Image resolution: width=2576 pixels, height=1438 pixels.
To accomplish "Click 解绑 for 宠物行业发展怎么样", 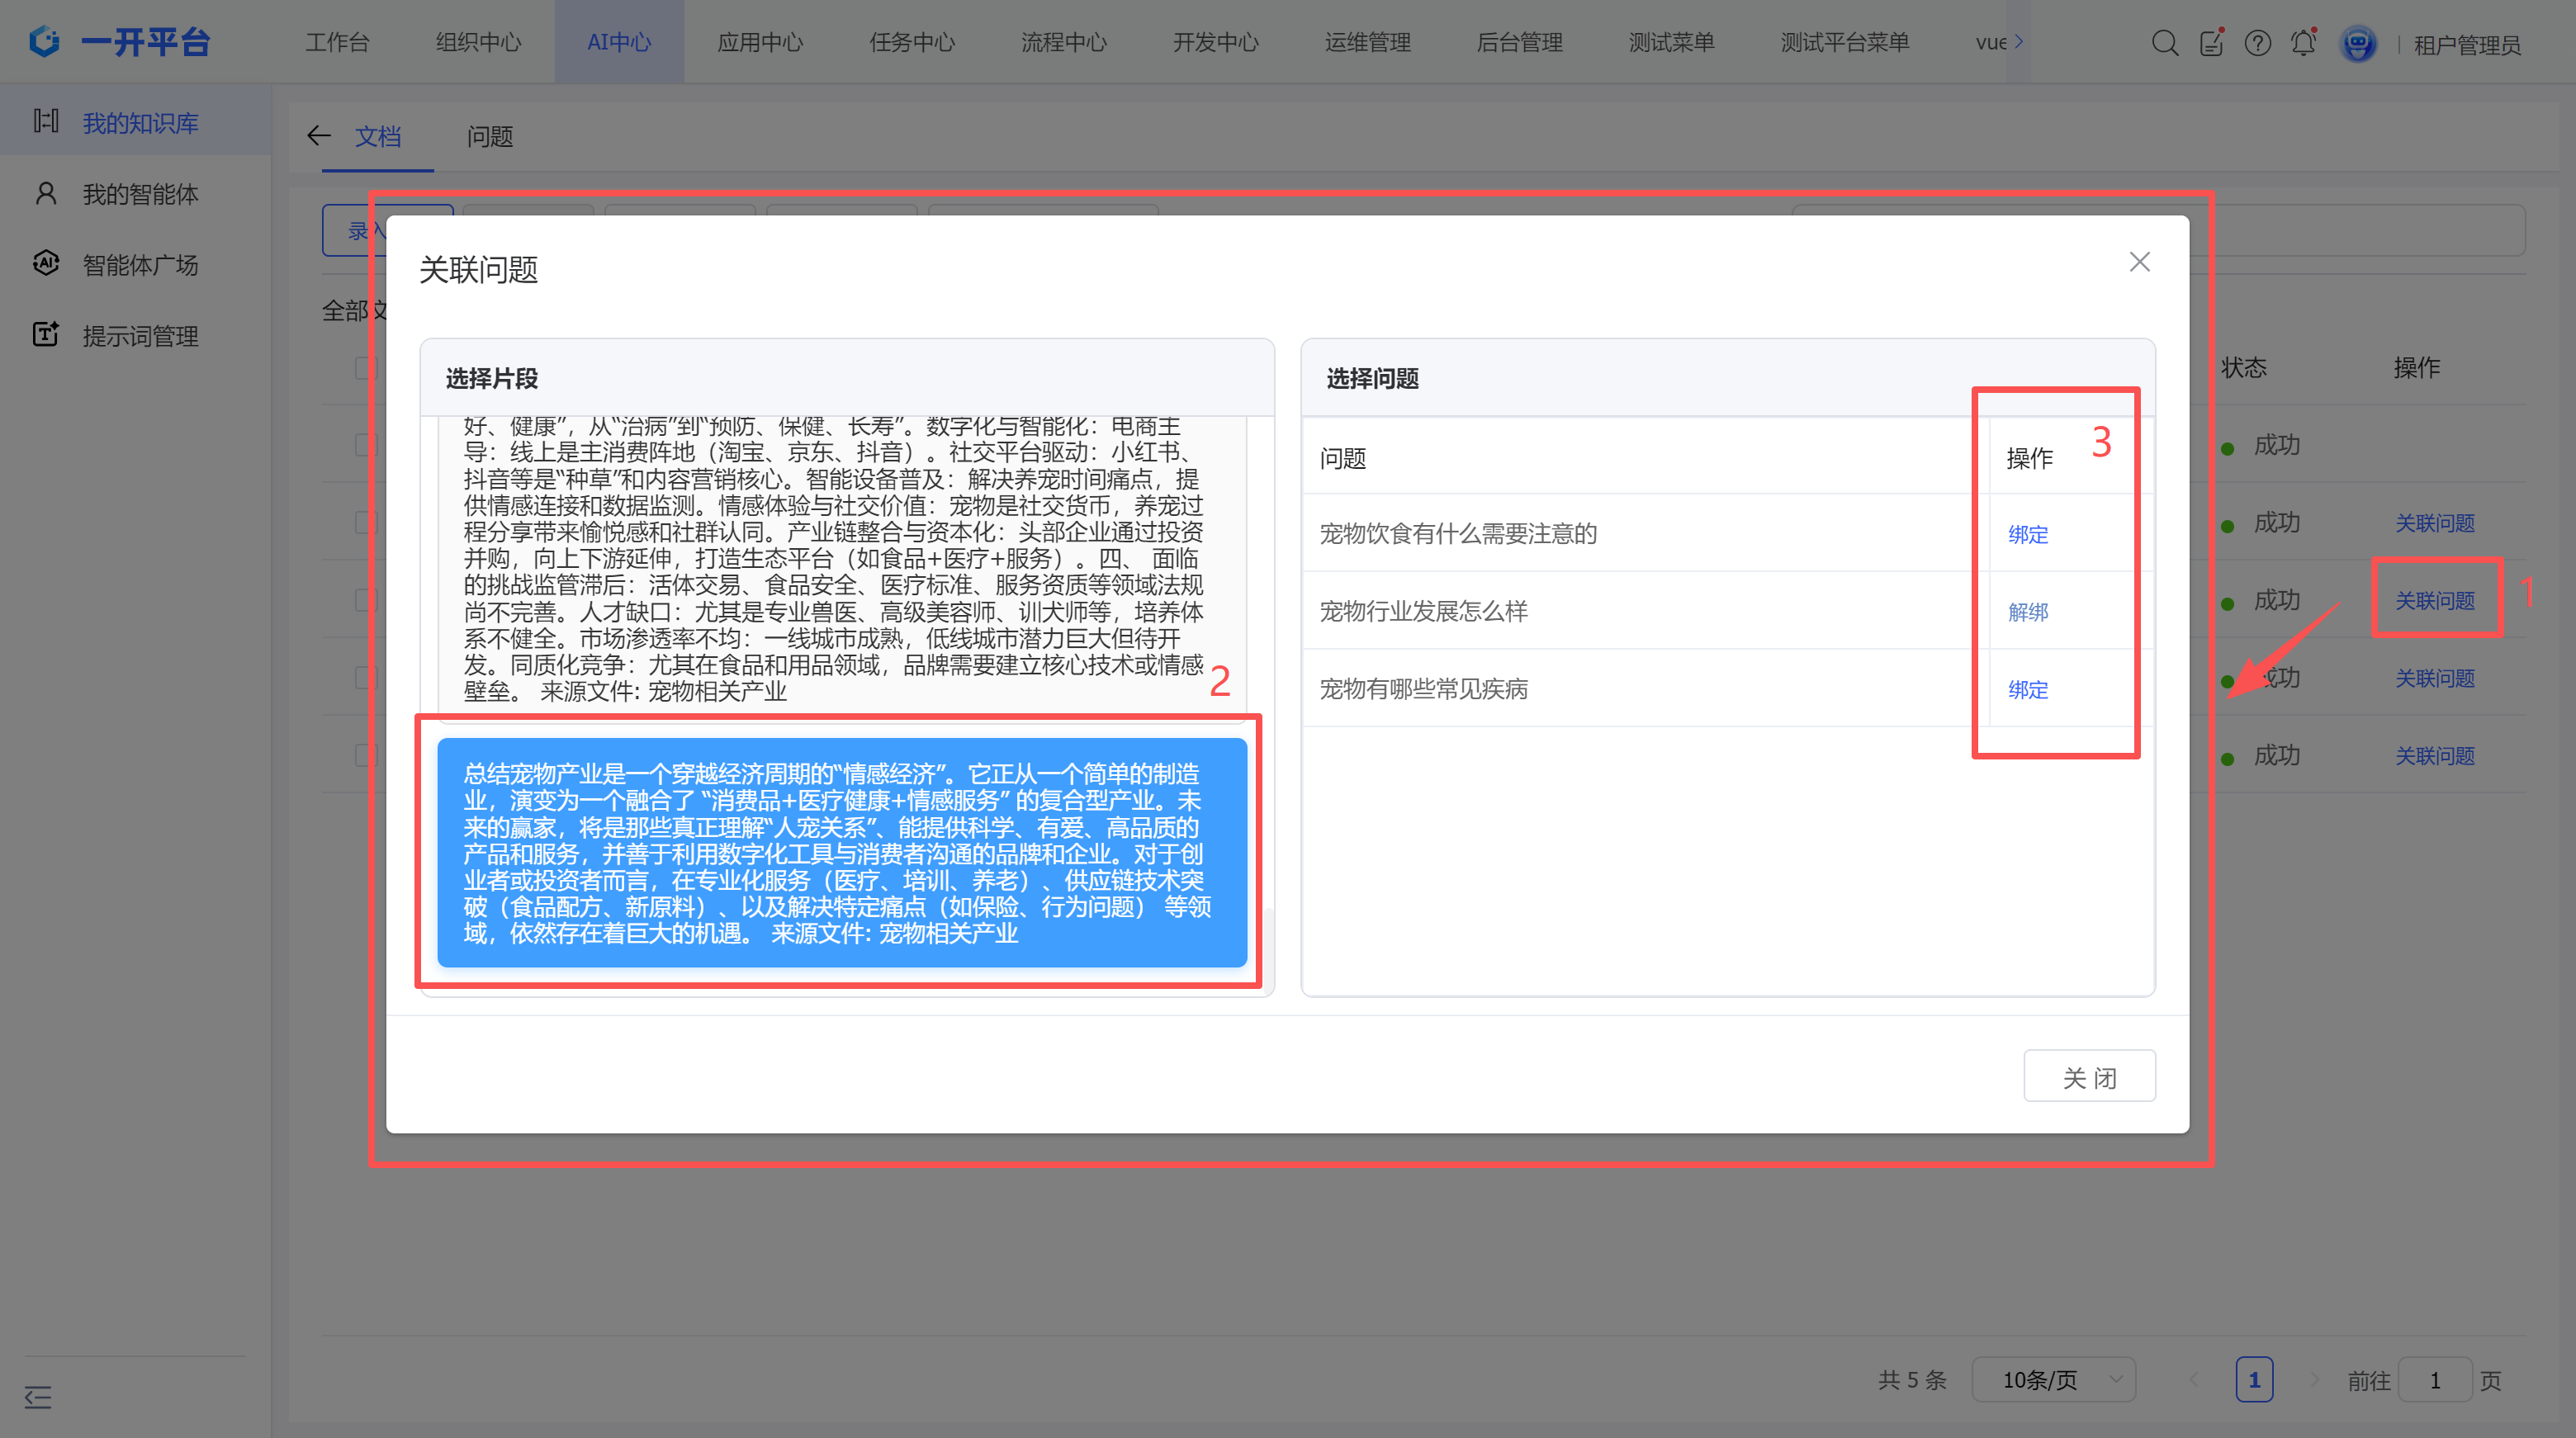I will pyautogui.click(x=2027, y=612).
